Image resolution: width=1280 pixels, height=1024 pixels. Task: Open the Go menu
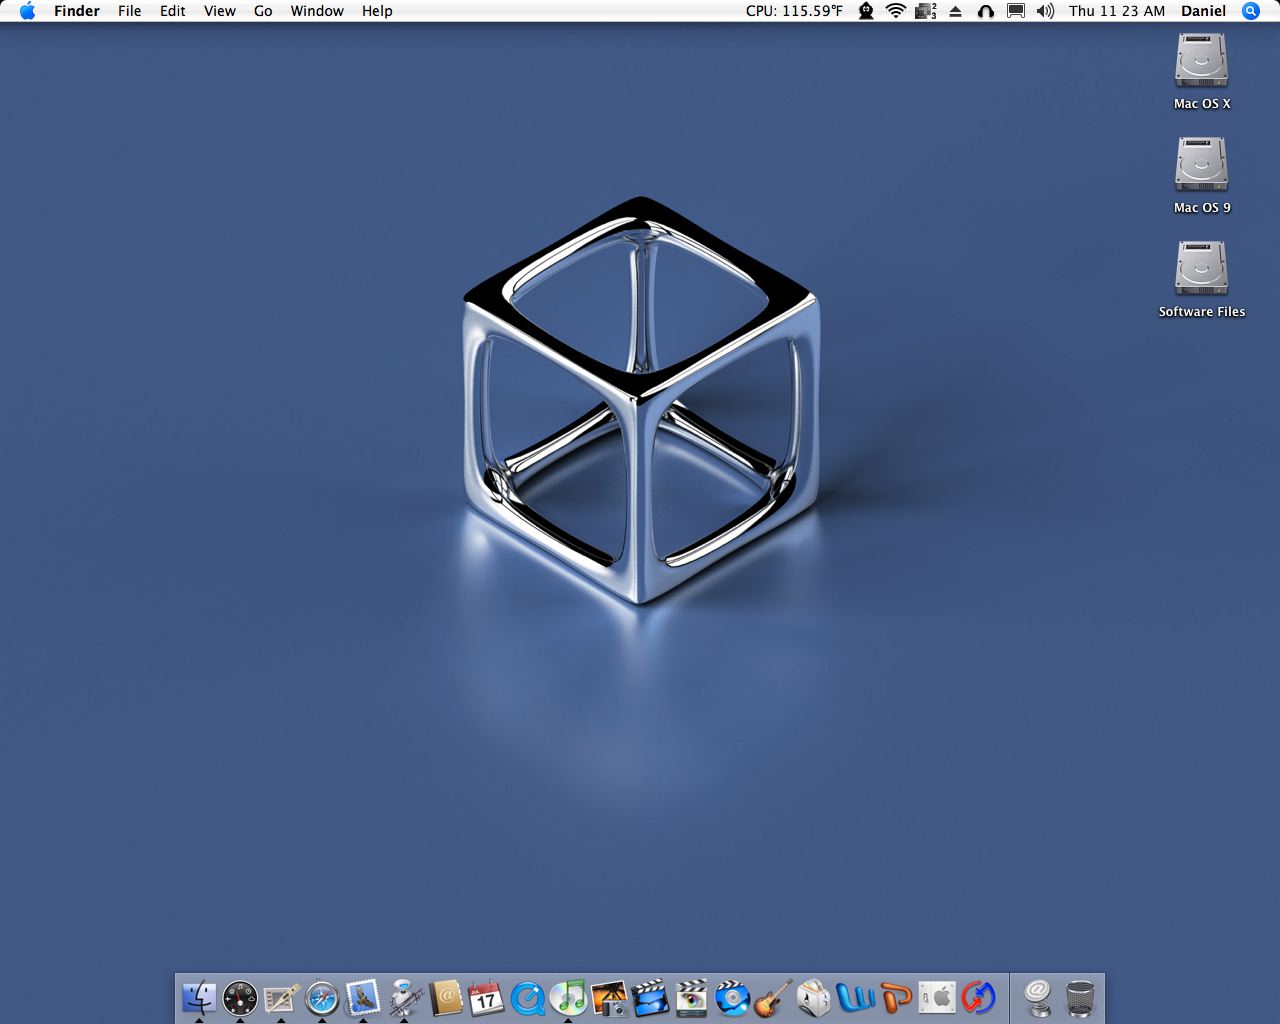click(x=263, y=11)
